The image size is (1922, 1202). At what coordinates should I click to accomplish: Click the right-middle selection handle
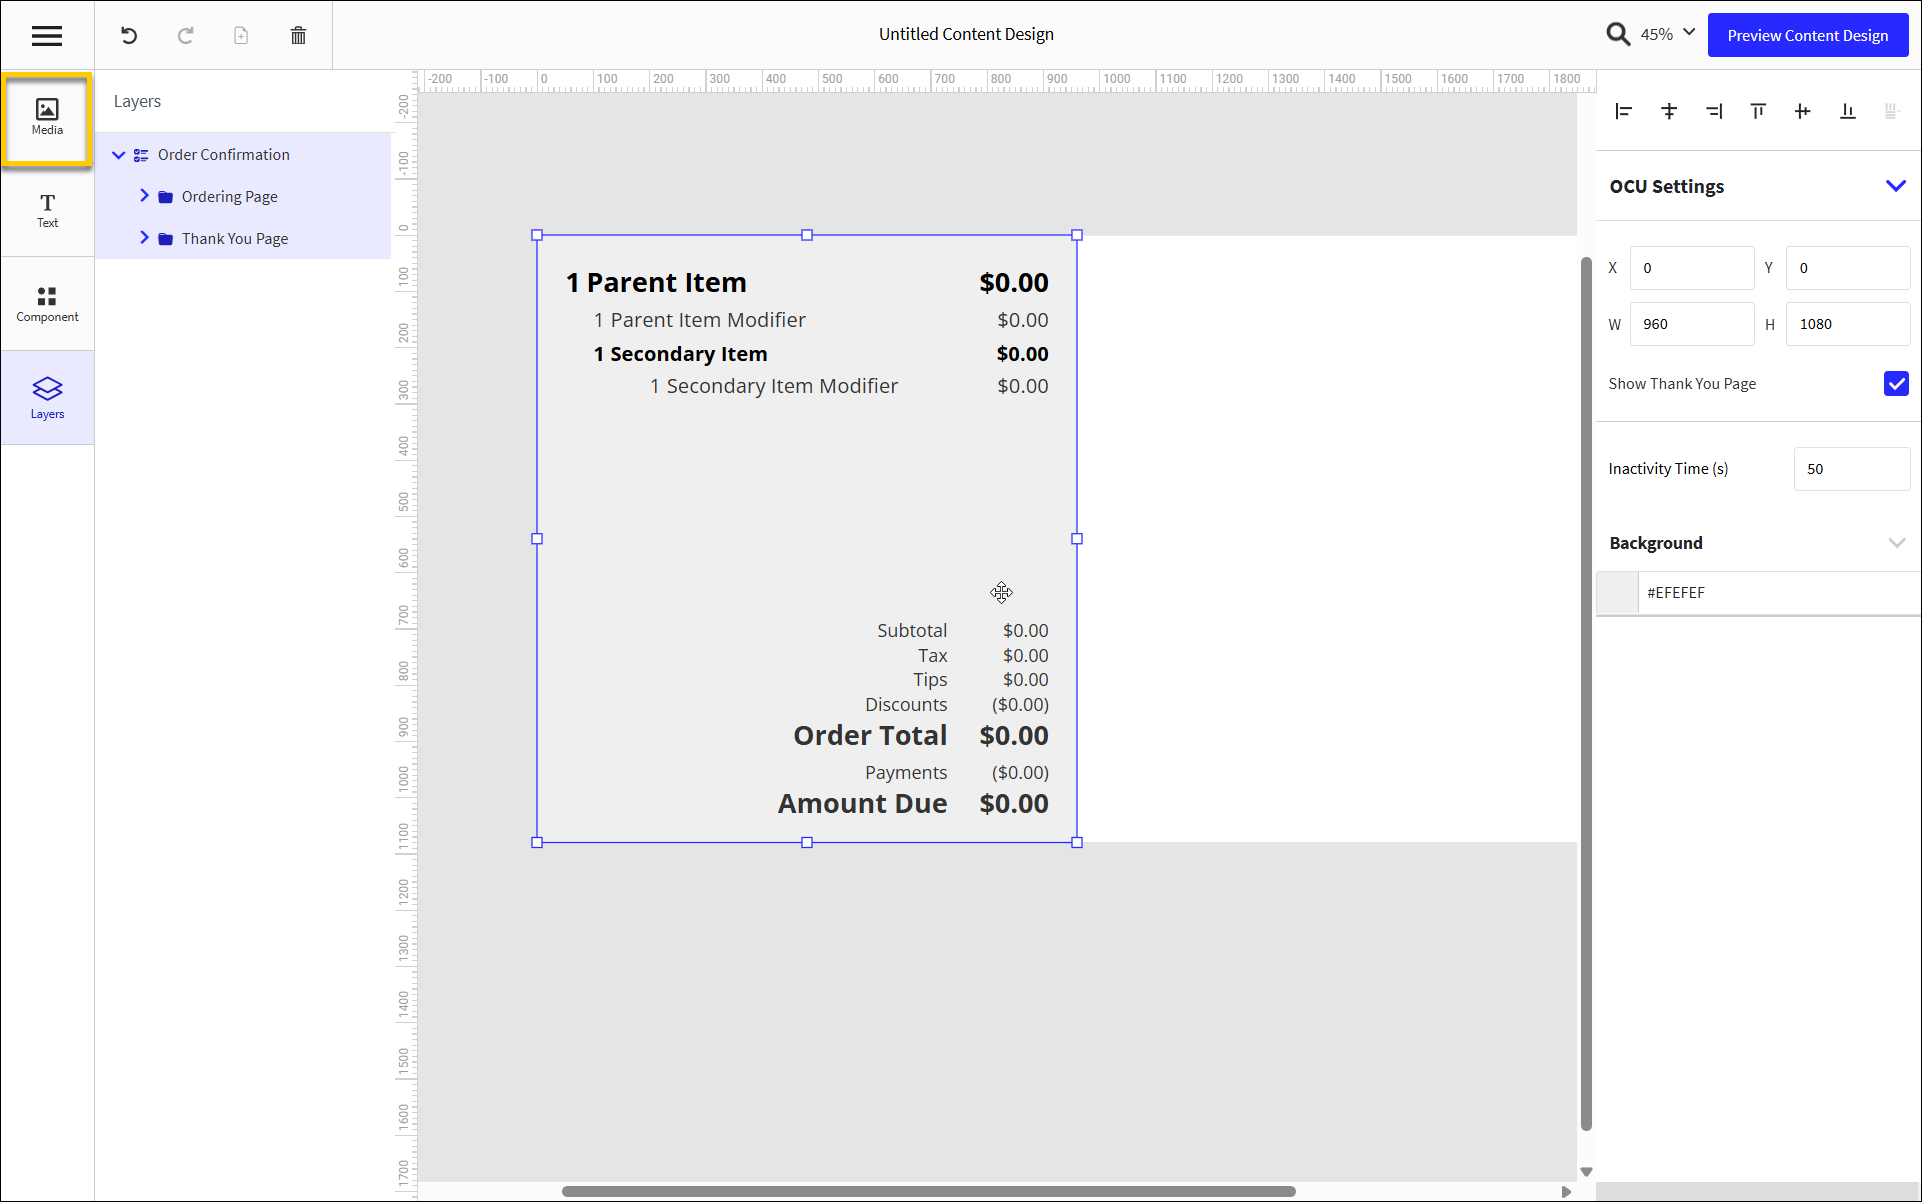coord(1077,539)
